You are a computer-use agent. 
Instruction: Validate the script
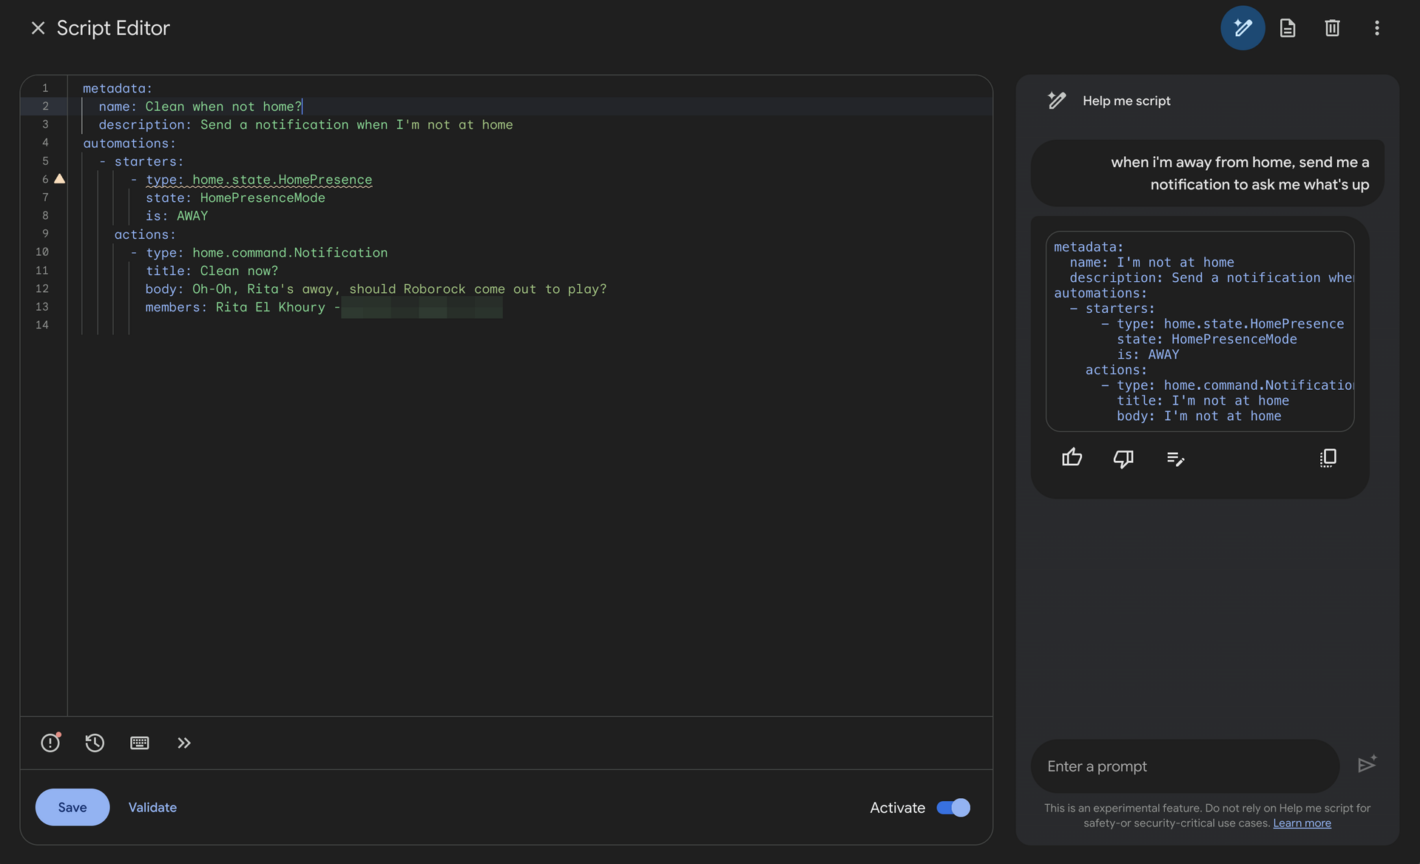coord(152,807)
